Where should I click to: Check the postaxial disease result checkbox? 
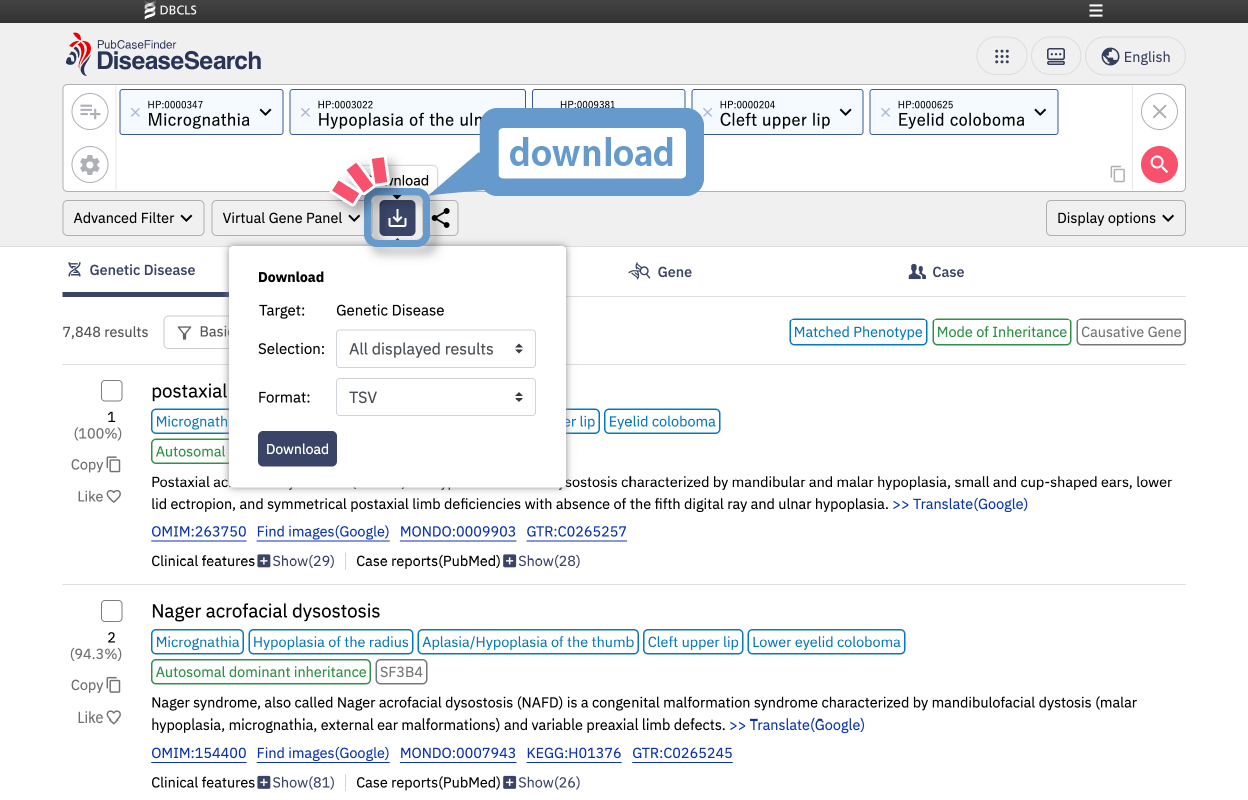pos(112,391)
